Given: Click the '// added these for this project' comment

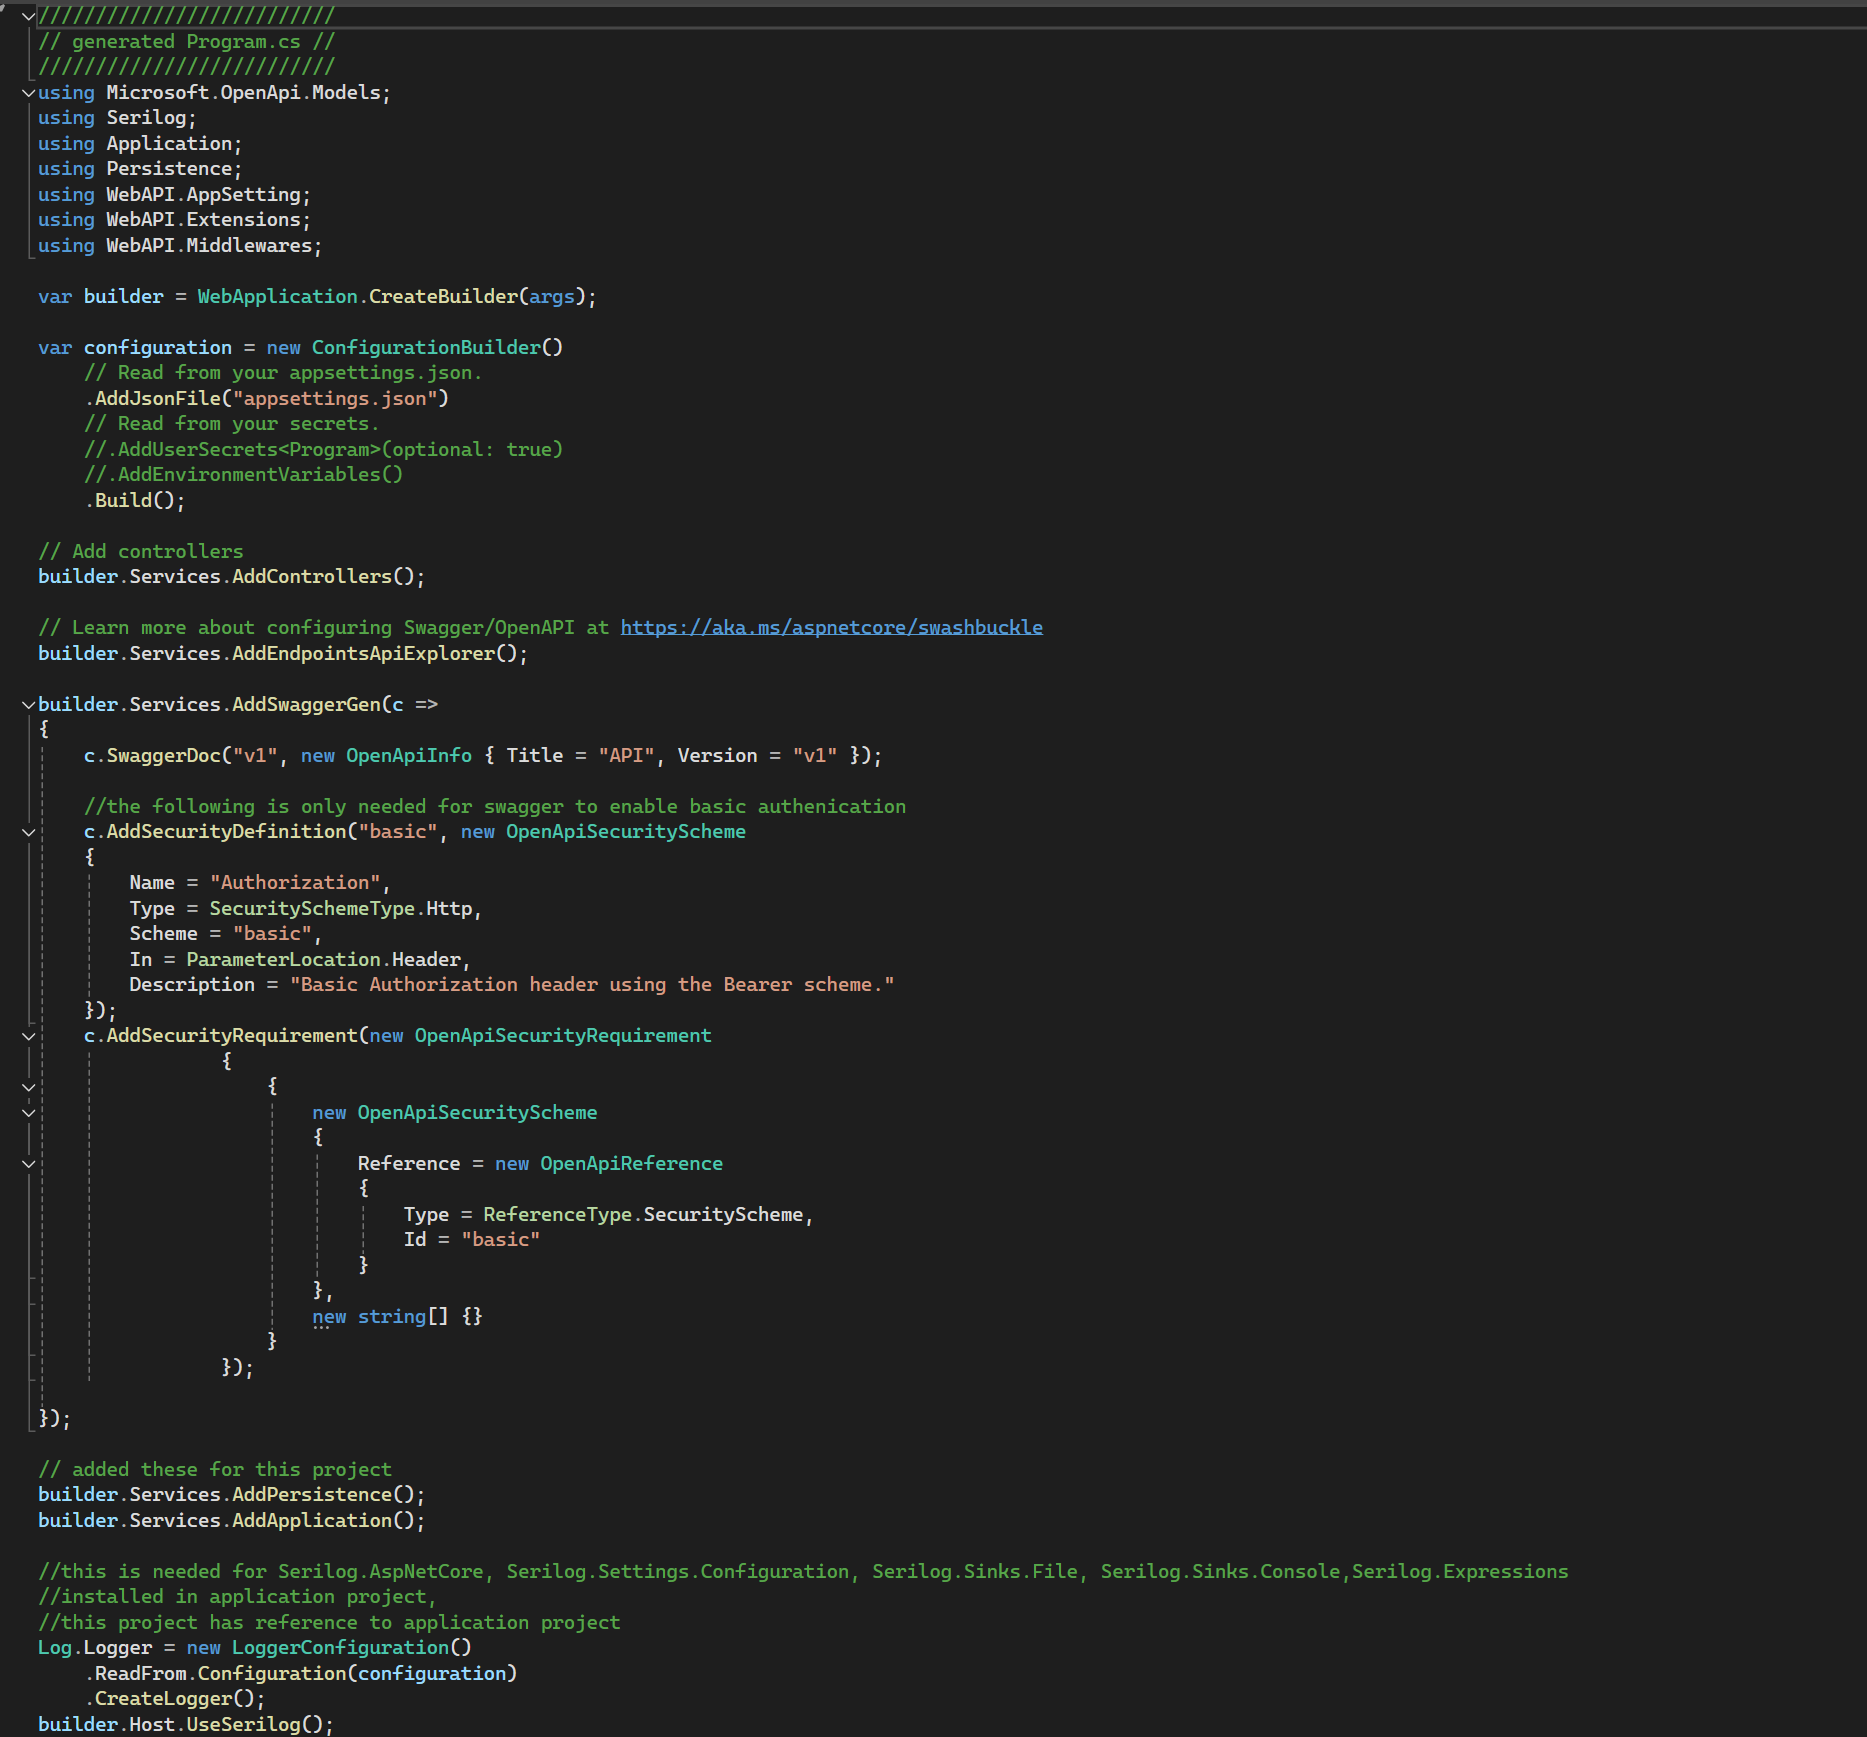Looking at the screenshot, I should (x=215, y=1469).
